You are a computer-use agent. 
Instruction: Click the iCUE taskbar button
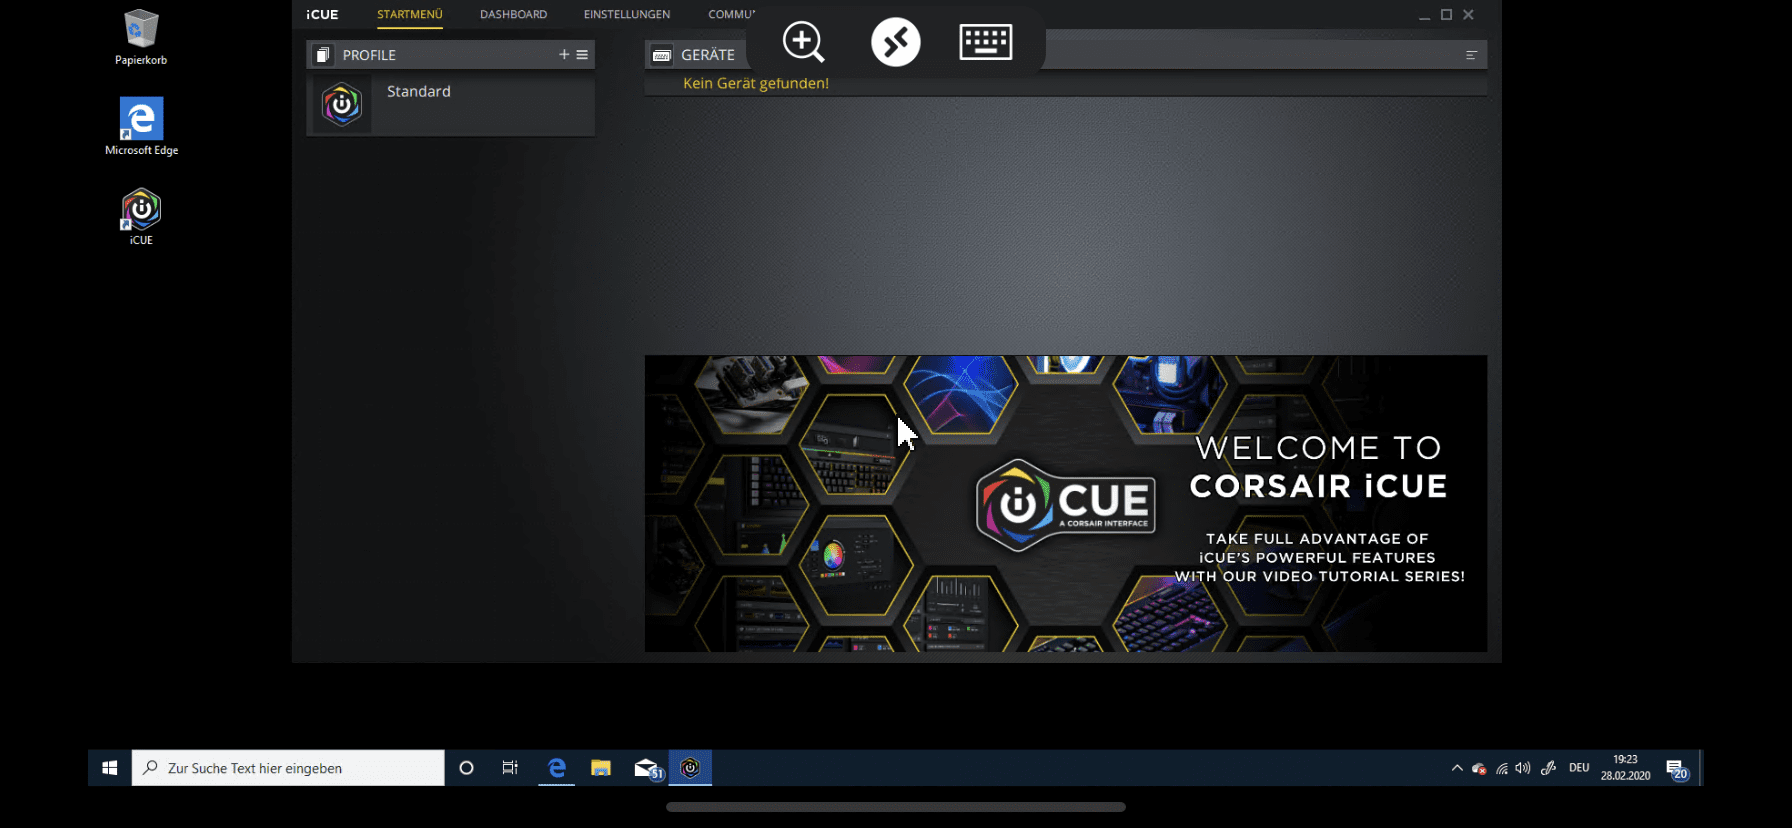tap(690, 768)
